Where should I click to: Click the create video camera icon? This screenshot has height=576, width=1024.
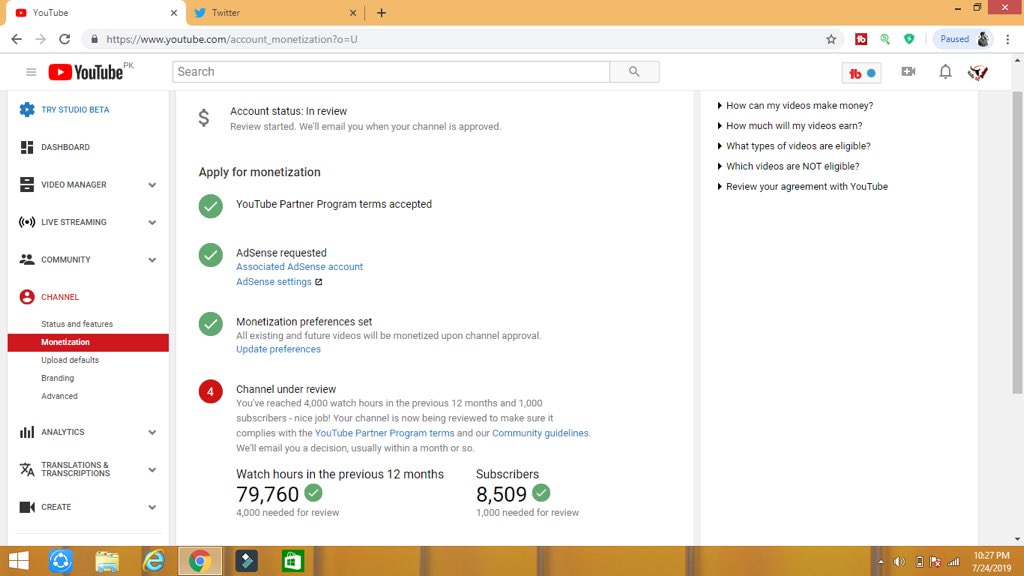[908, 72]
